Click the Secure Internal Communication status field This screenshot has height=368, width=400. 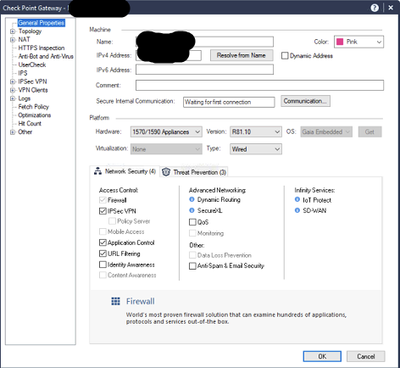(229, 102)
